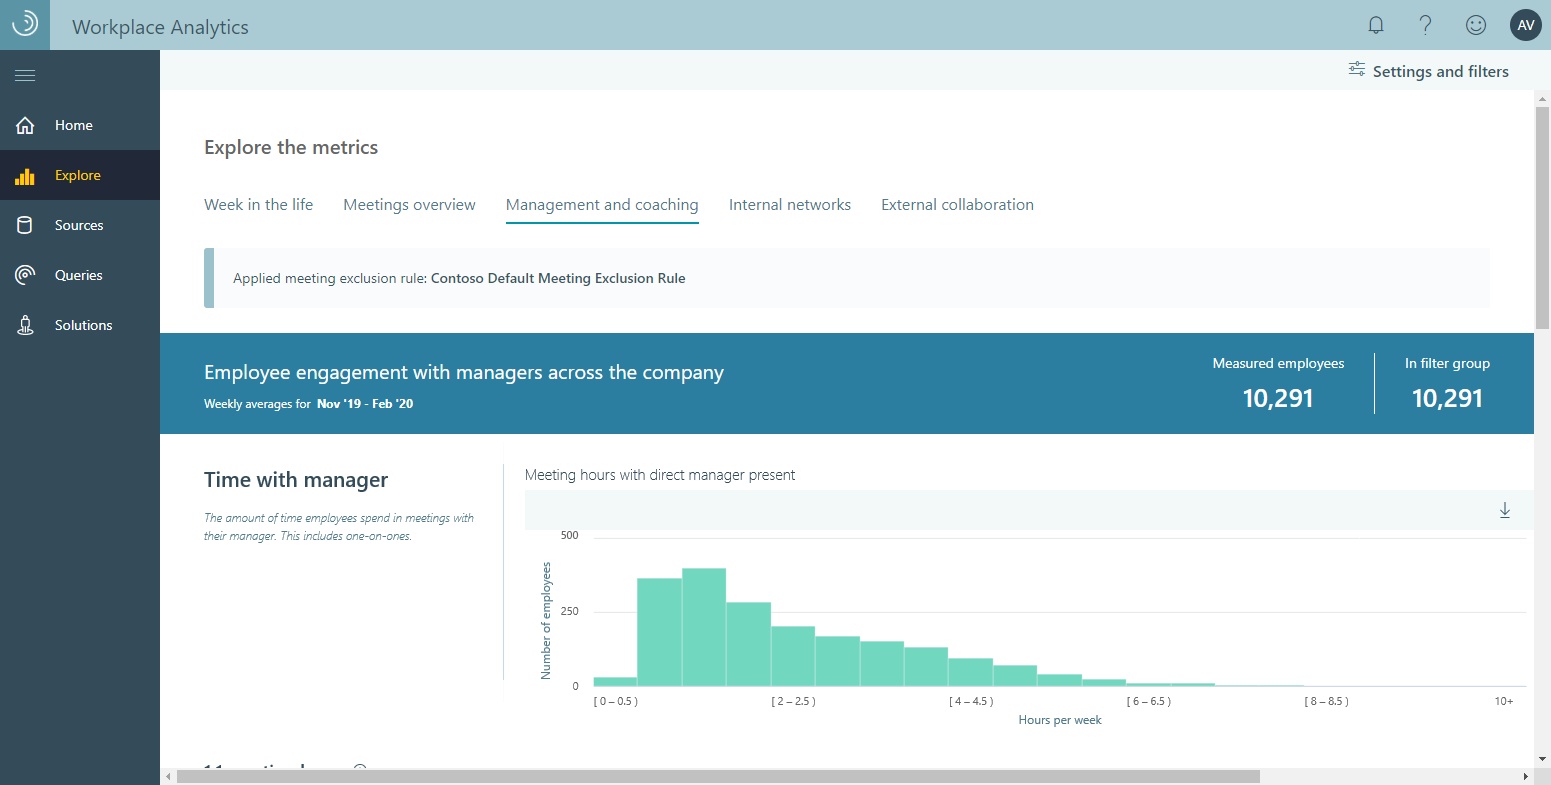Download the manager meeting hours chart
Screen dimensions: 1551x785
point(1505,510)
